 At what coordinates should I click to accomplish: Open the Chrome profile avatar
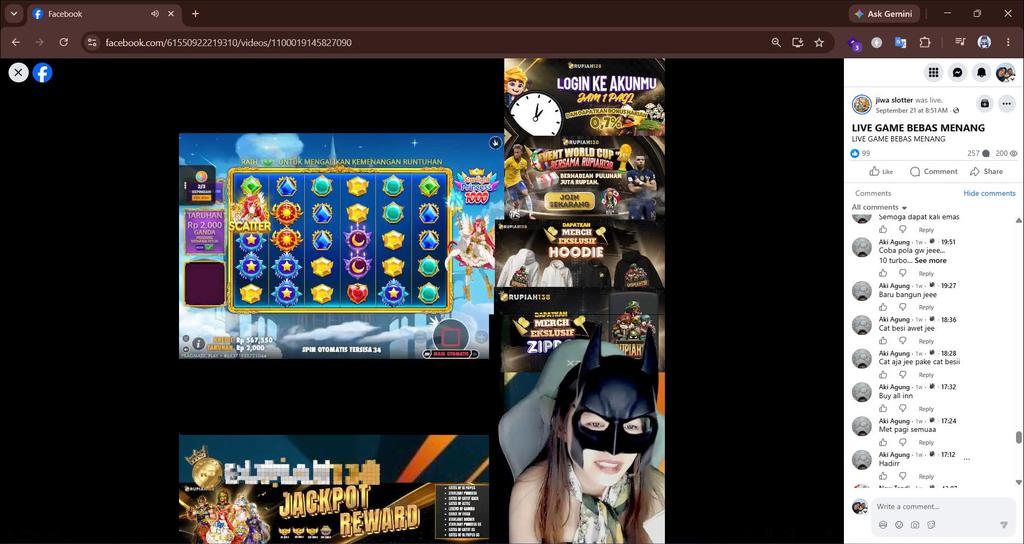[x=984, y=42]
